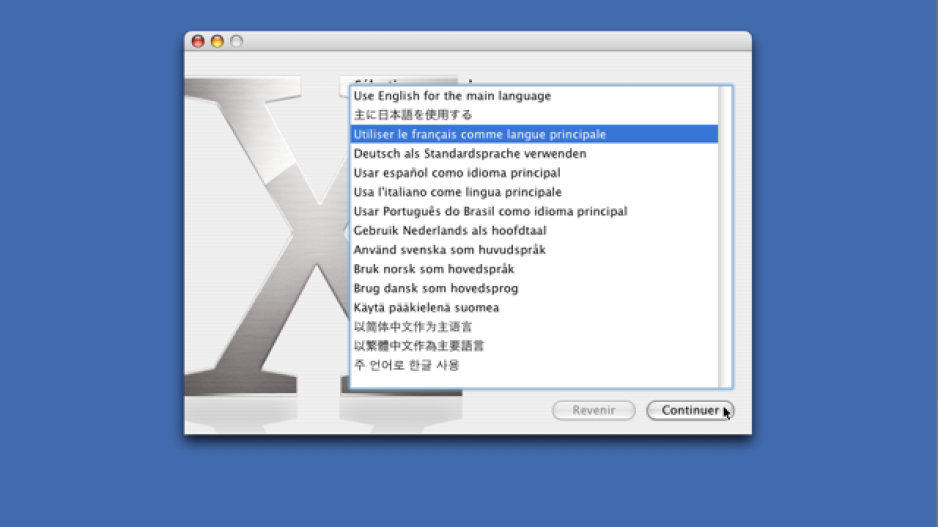Select Simplified Chinese row 以简体中文作为主语言
This screenshot has width=938, height=527.
click(x=534, y=327)
